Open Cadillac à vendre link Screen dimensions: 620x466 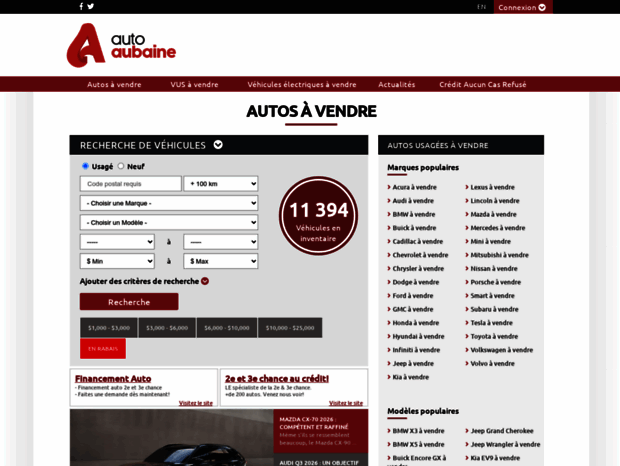tap(418, 241)
